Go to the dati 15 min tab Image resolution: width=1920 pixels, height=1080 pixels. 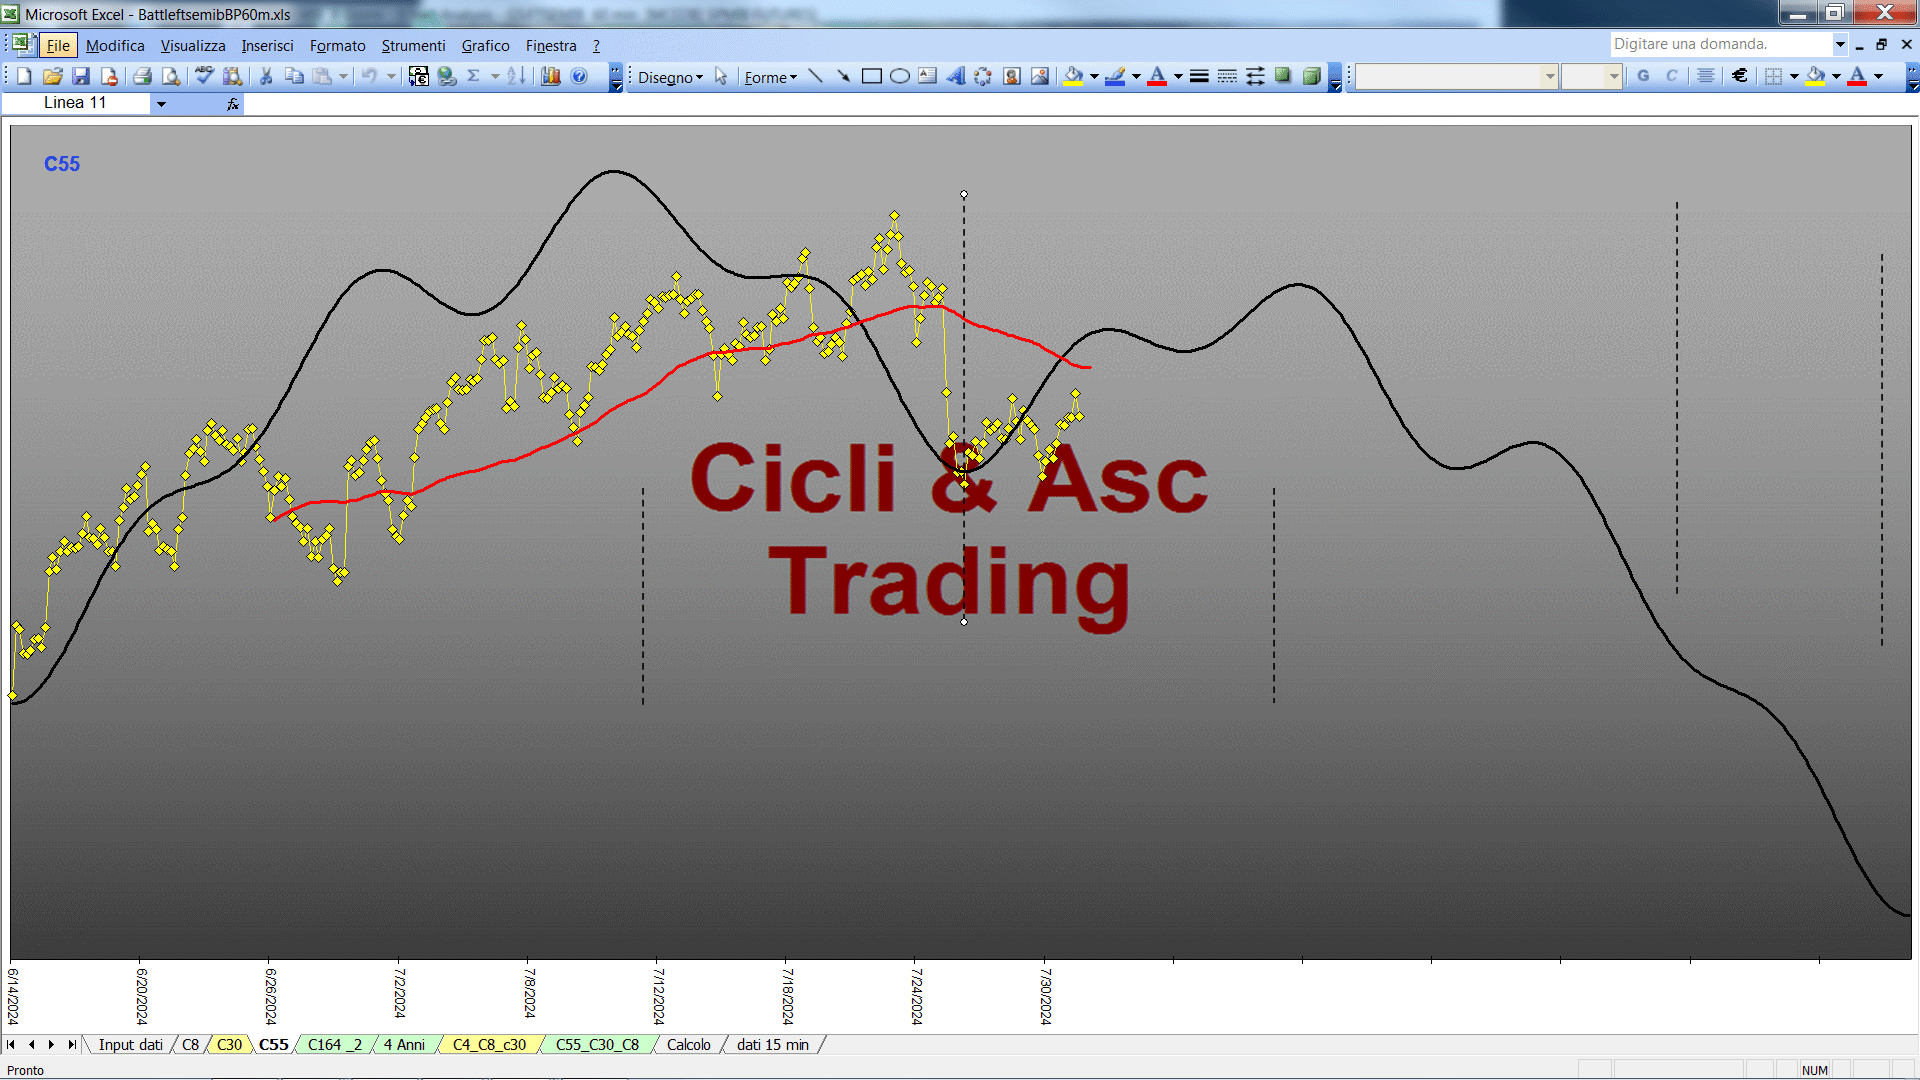(773, 1044)
